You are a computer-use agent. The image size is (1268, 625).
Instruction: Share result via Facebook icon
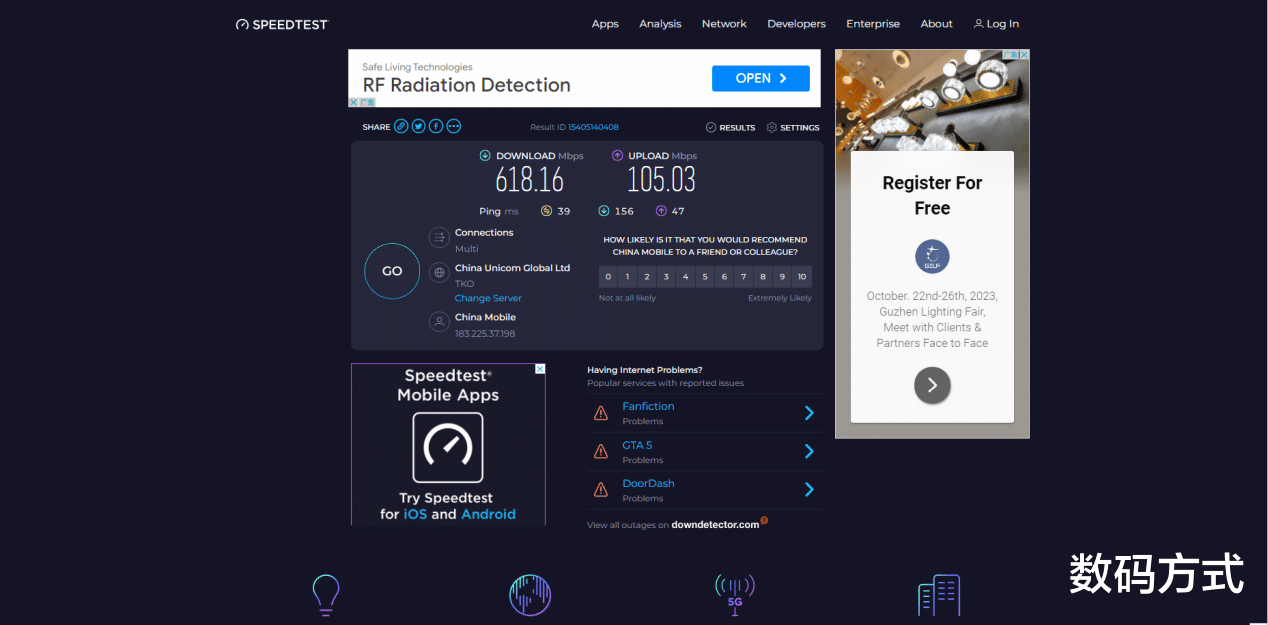(x=436, y=127)
